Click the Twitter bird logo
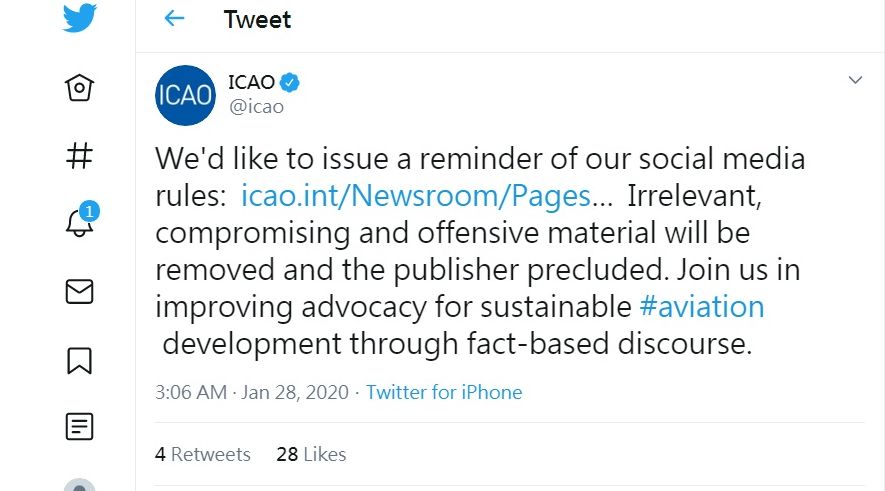 click(79, 18)
